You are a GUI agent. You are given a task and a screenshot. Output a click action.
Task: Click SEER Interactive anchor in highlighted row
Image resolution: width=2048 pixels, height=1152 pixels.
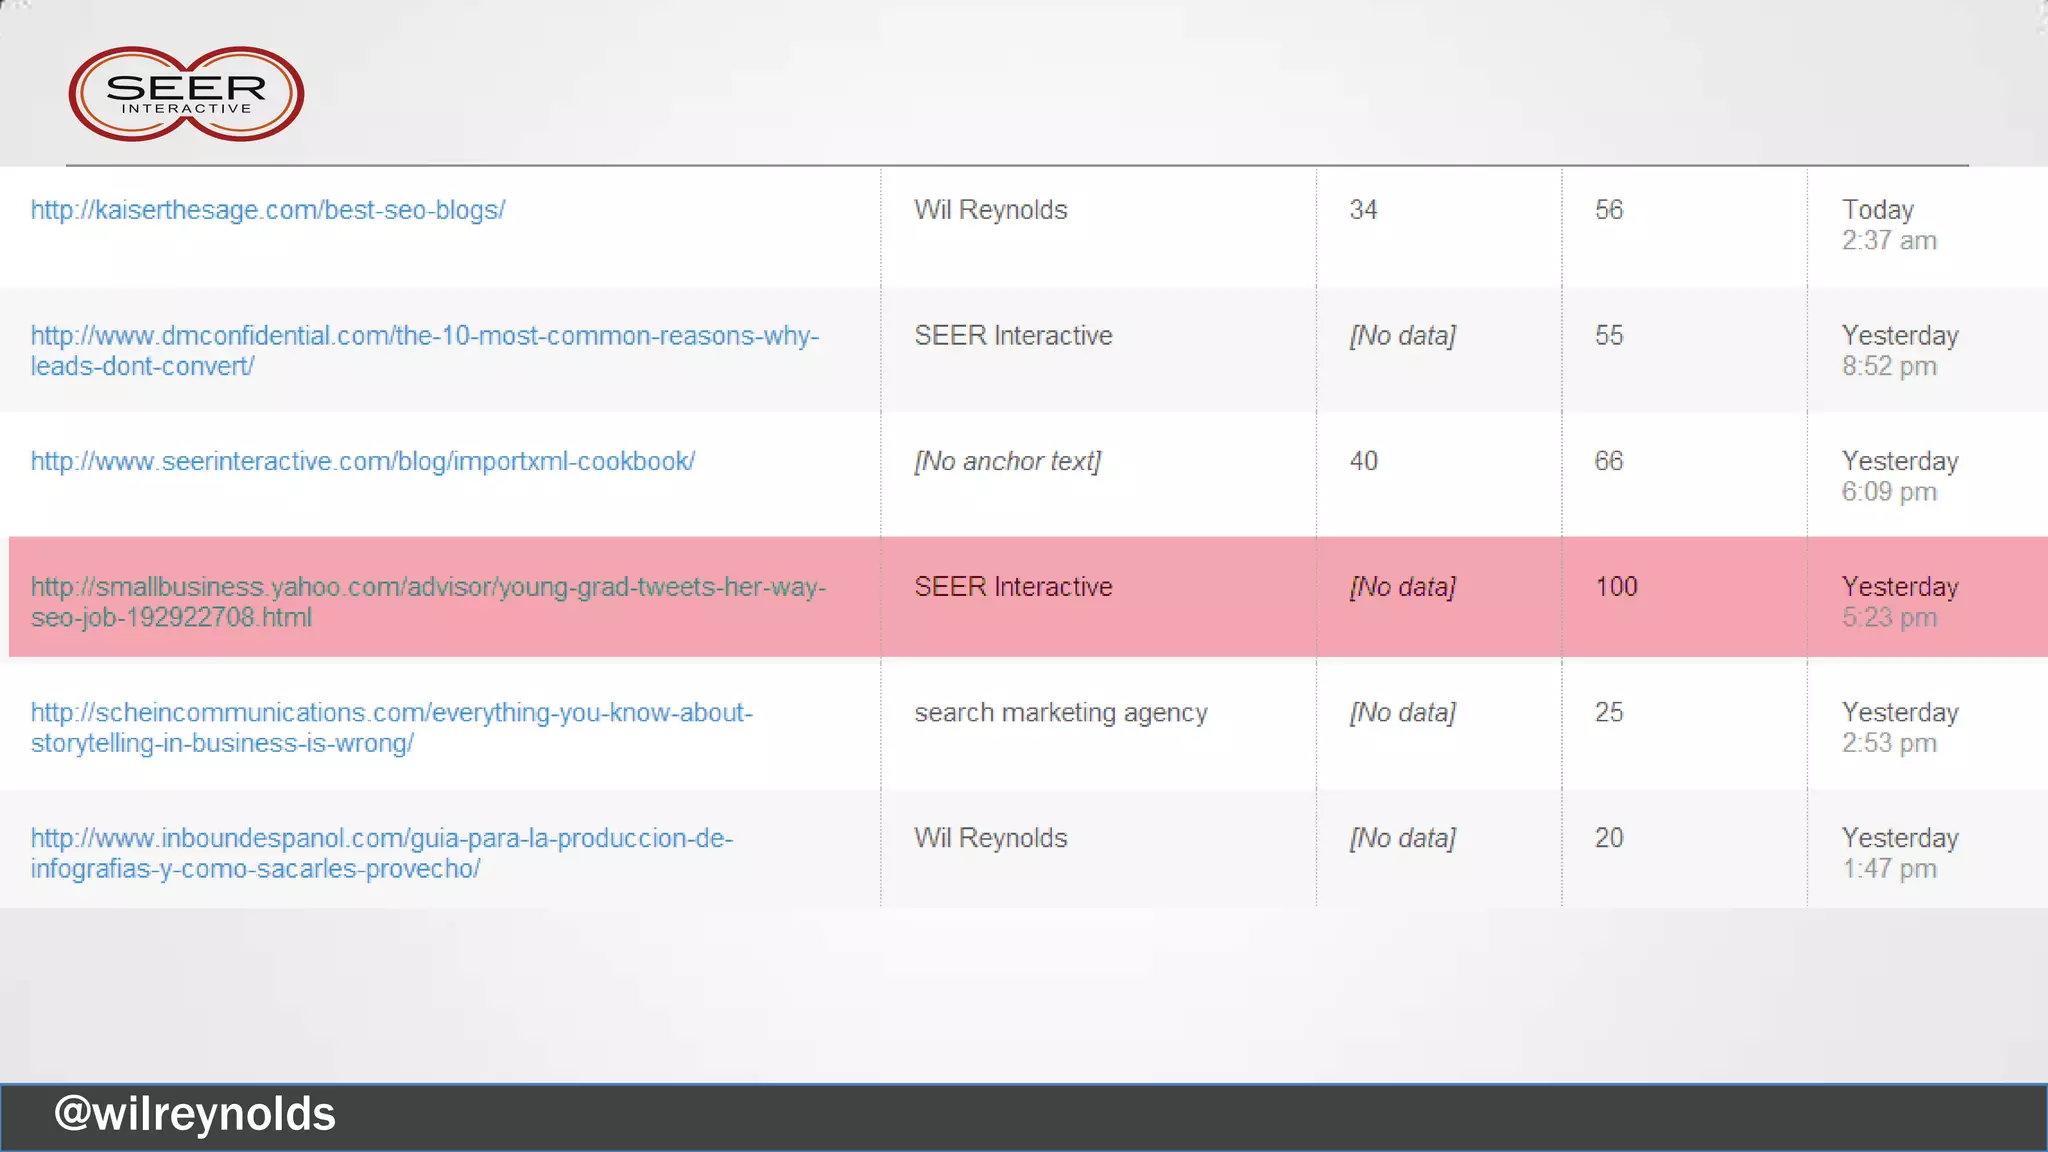[x=1012, y=587]
